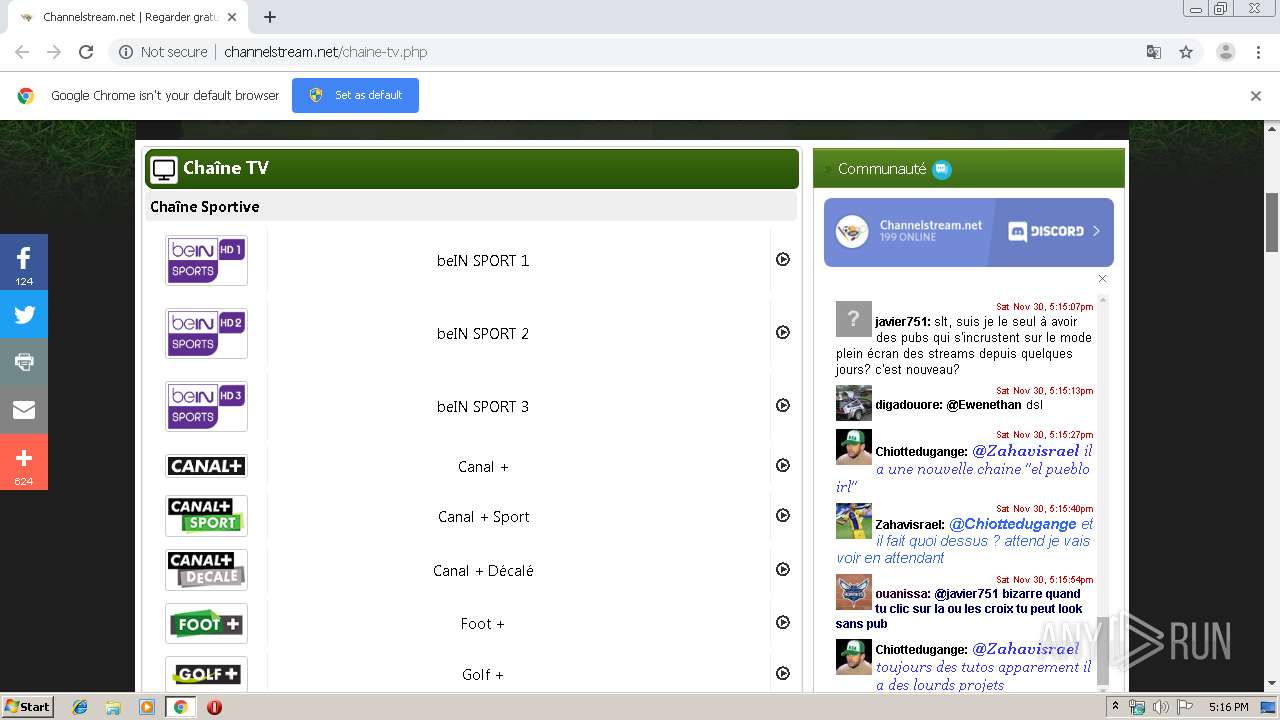Open the beIN Sports HD 2 logo

(x=206, y=333)
